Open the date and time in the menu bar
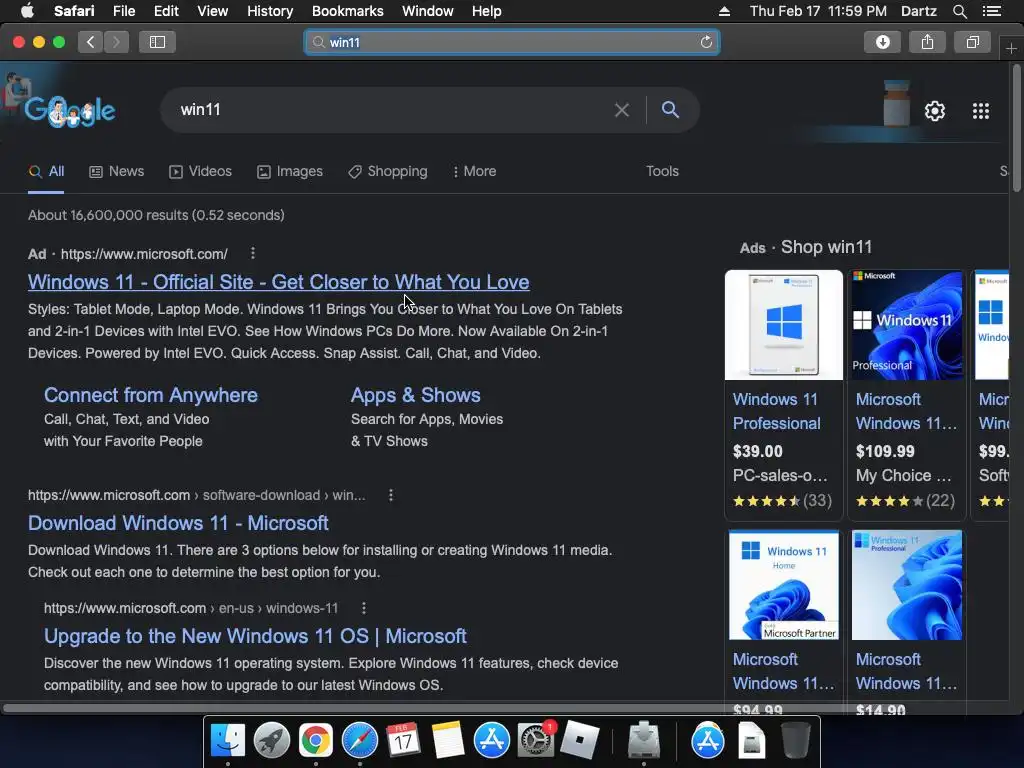 [818, 11]
